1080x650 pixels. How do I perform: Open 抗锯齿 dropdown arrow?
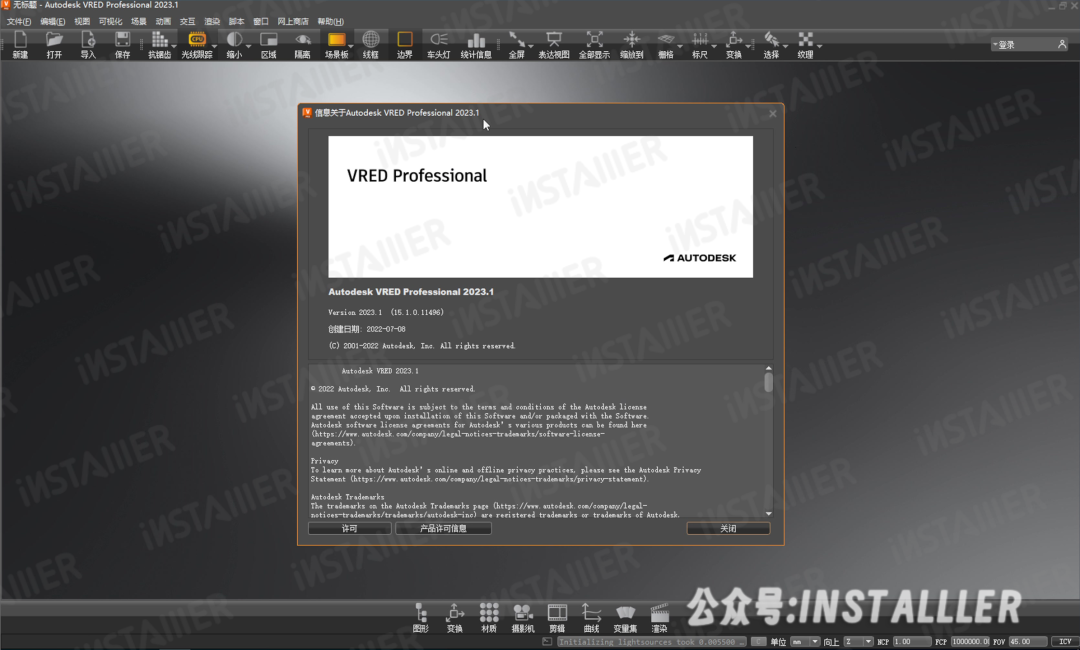pyautogui.click(x=174, y=46)
